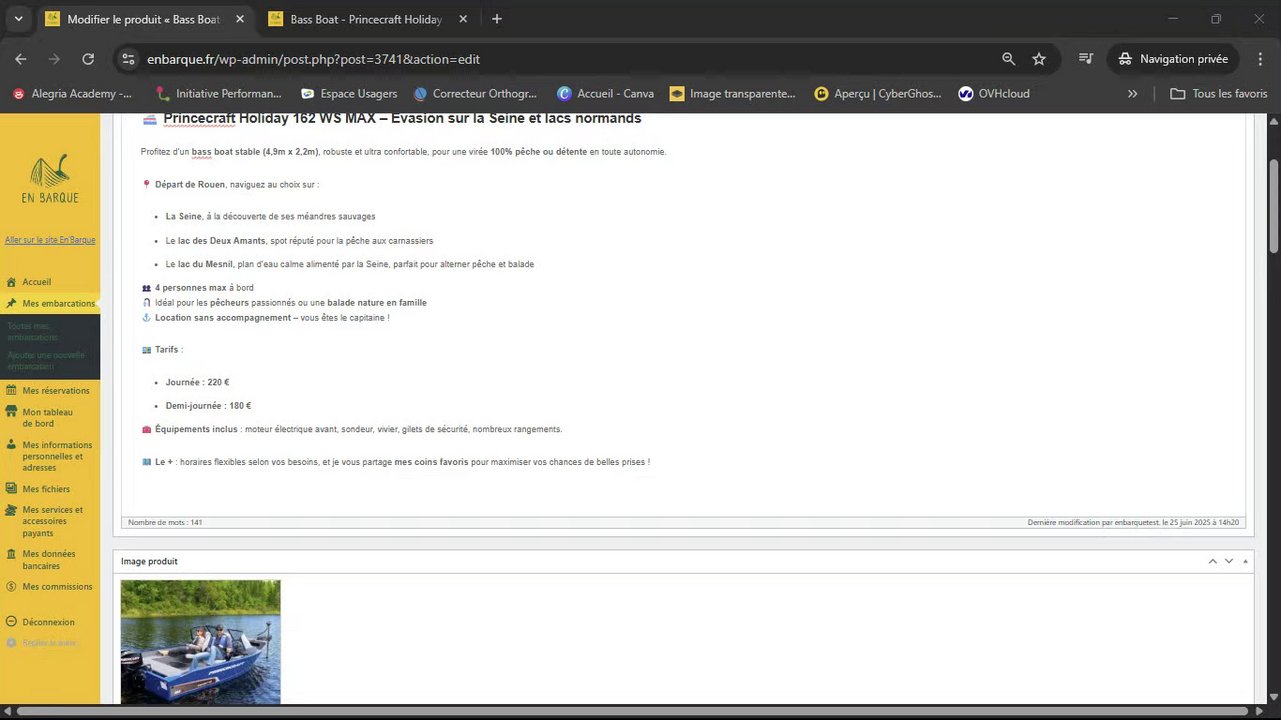Screen dimensions: 1281x720
Task: Click the Mon tableau de bord store icon
Action: pos(12,411)
